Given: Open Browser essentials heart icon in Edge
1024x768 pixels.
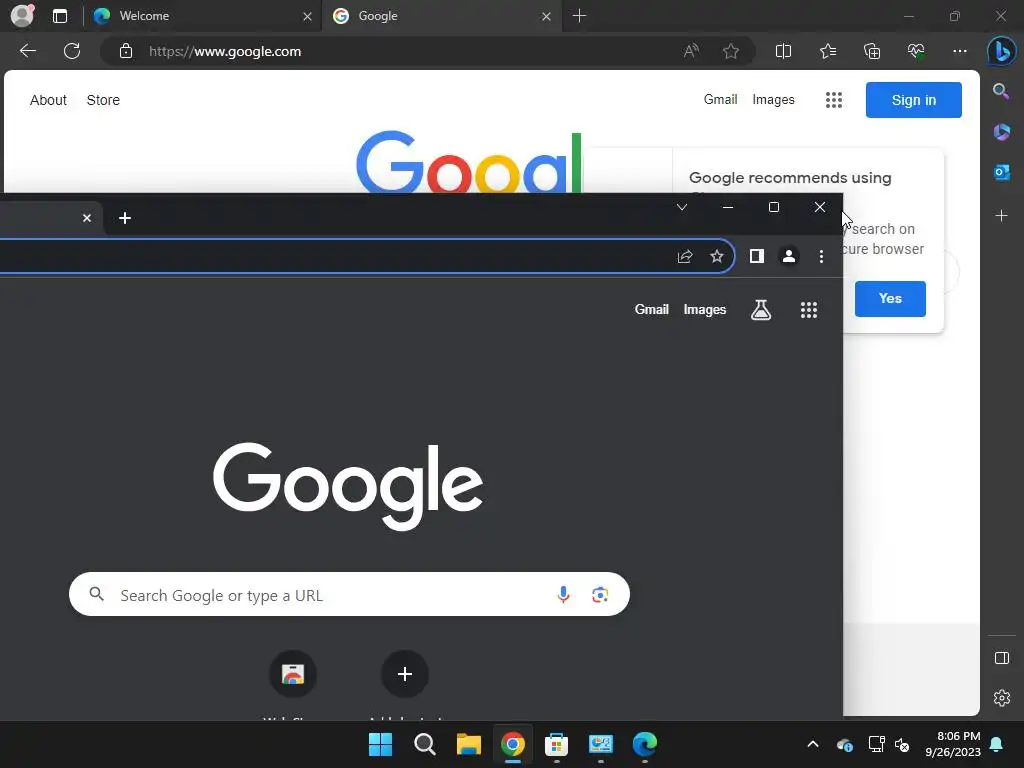Looking at the screenshot, I should tap(916, 51).
